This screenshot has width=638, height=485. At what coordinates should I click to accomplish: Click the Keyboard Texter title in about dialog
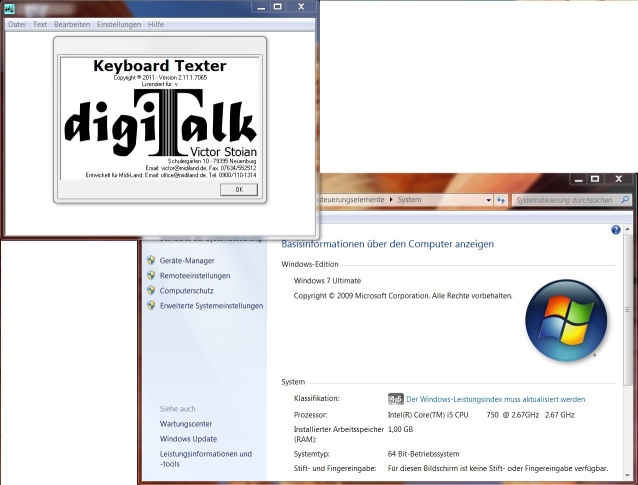tap(160, 66)
